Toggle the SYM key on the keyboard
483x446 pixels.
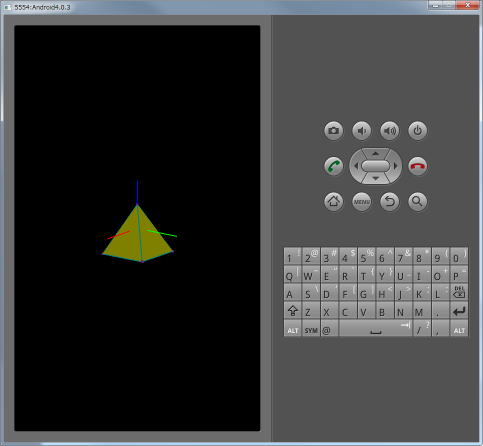point(311,329)
